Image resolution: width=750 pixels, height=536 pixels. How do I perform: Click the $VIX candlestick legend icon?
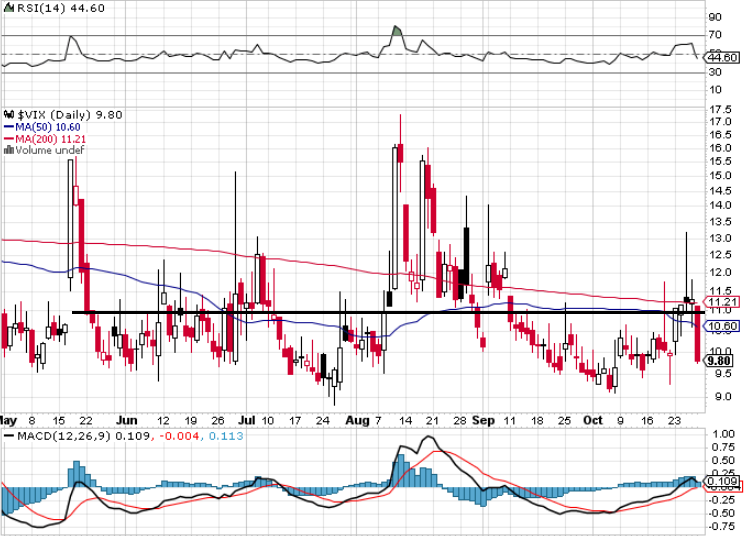[x=9, y=114]
